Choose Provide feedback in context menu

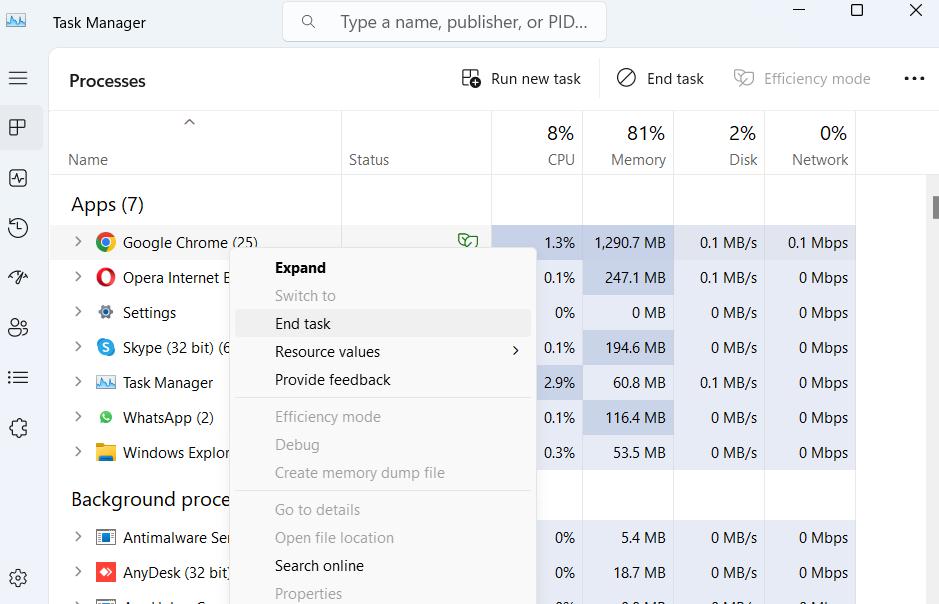383,380
